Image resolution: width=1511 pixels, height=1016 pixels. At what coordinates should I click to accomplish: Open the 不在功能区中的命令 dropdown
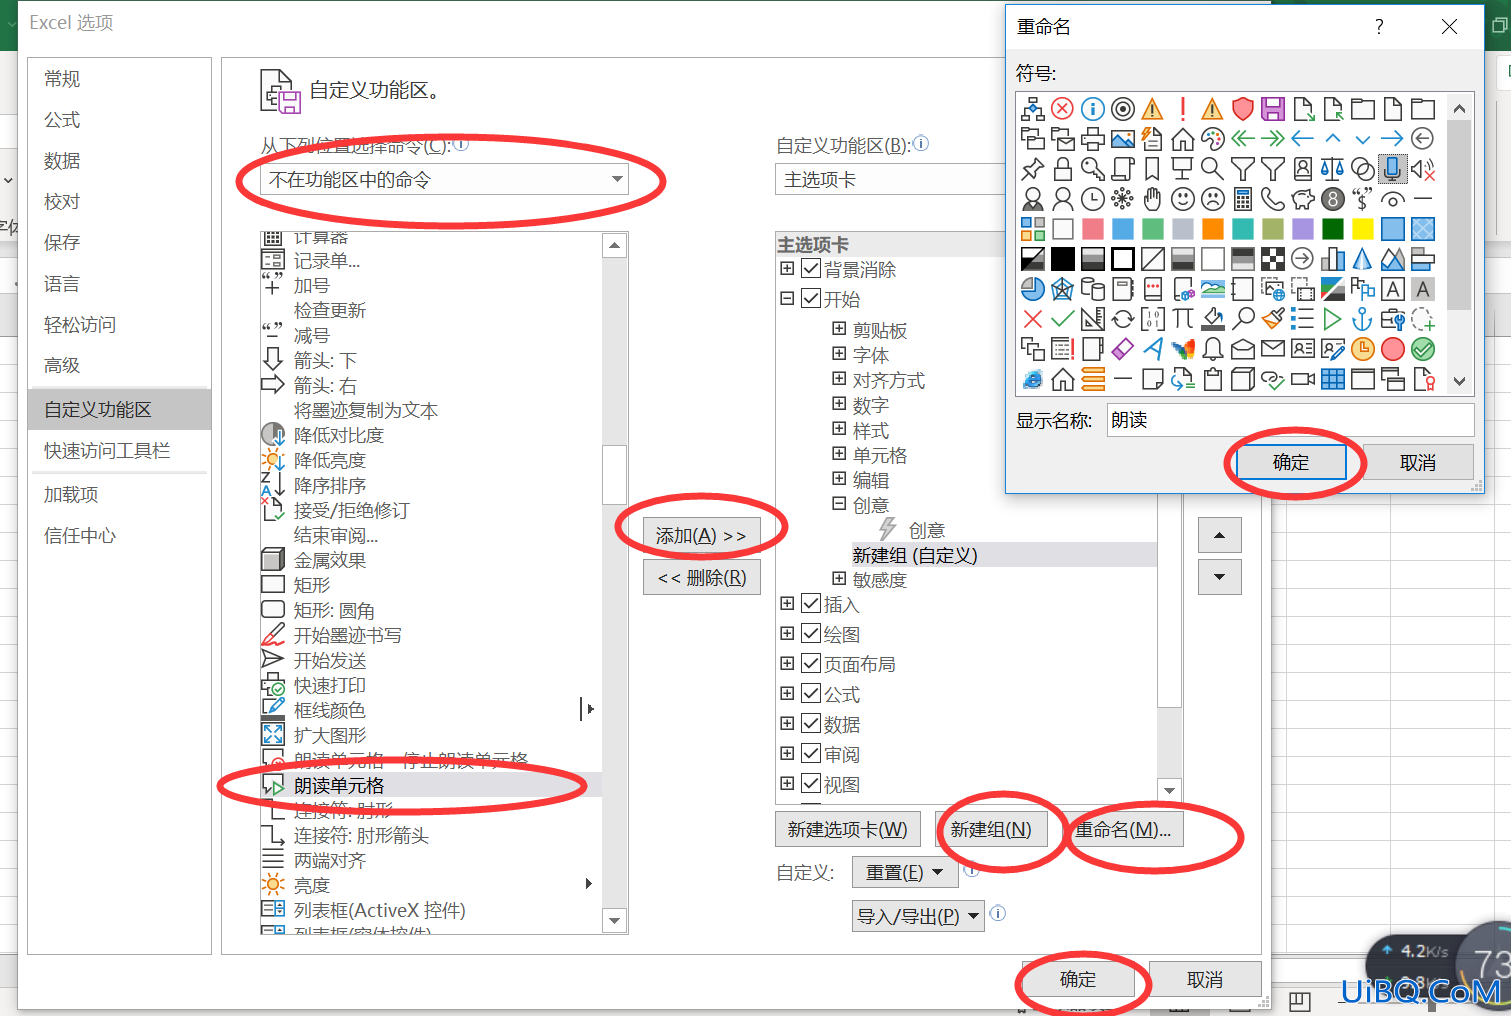444,180
